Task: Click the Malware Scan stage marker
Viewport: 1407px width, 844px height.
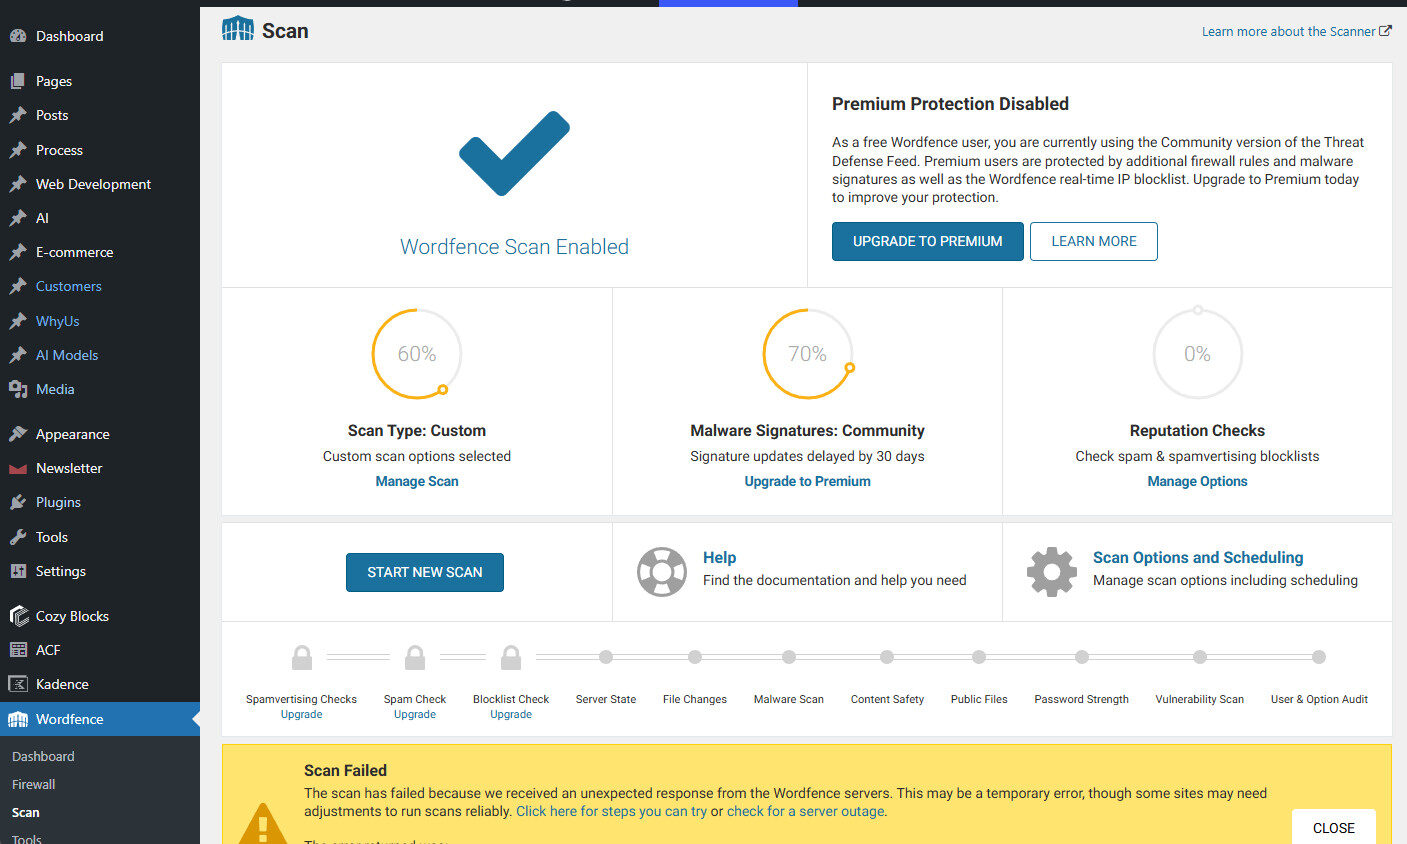Action: pos(789,657)
